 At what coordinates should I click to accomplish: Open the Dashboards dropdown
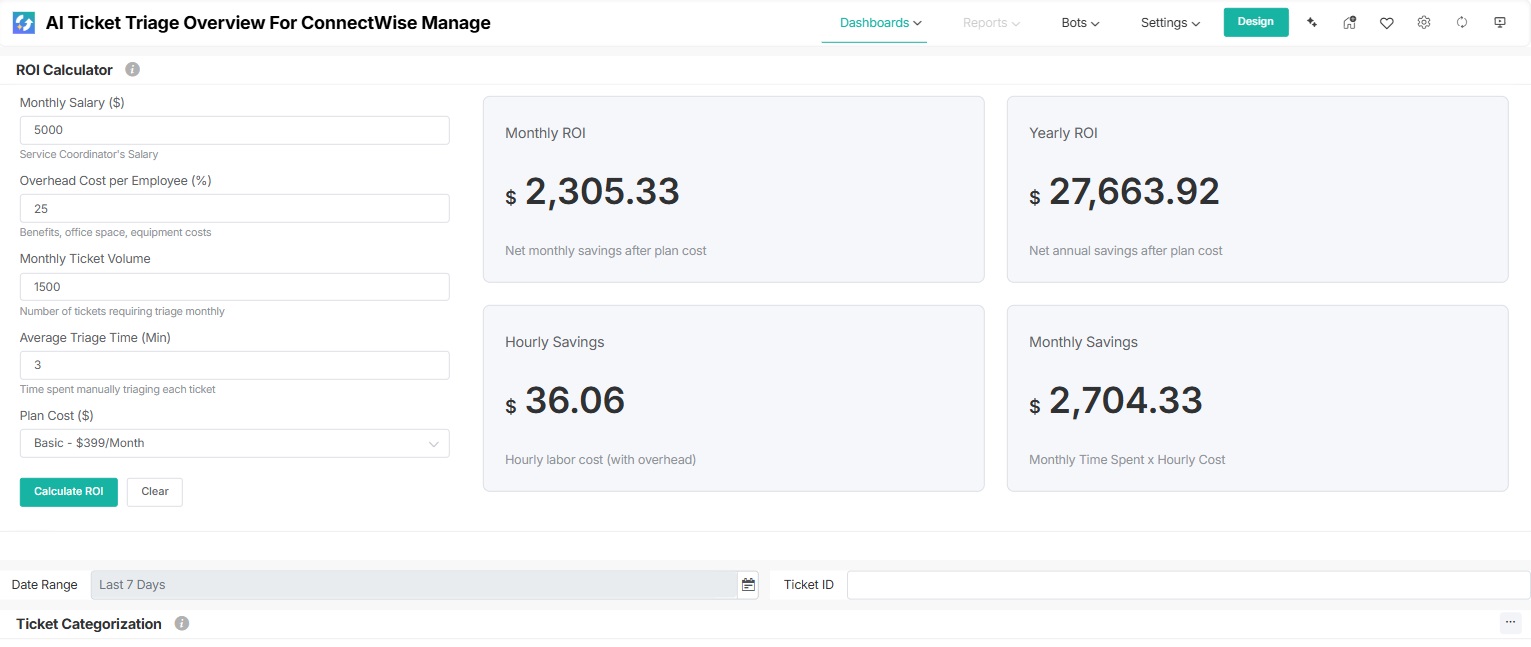pos(875,21)
